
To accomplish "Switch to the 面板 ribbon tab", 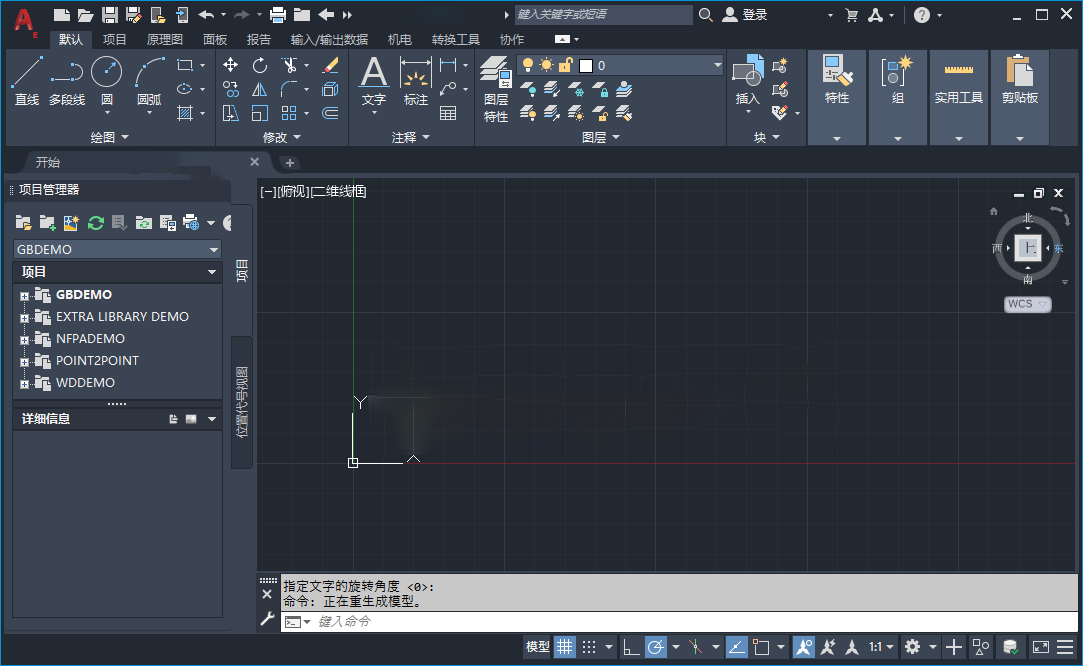I will click(x=215, y=39).
